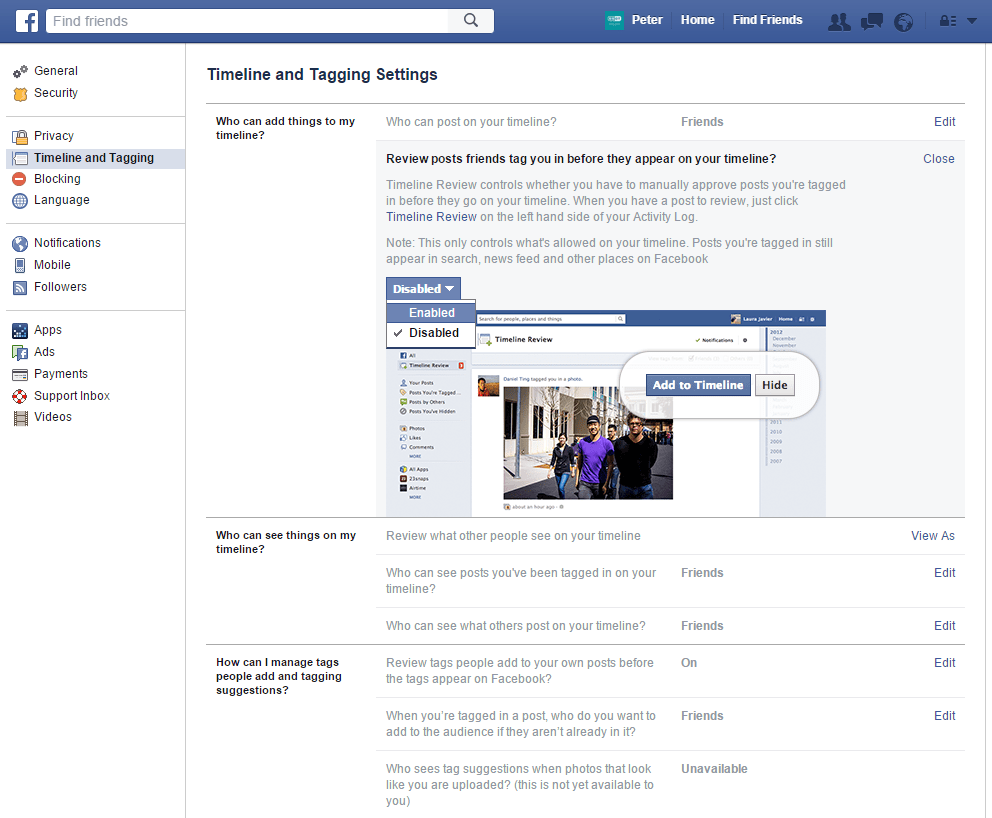Open Find Friends in top bar
Image resolution: width=992 pixels, height=818 pixels.
point(767,20)
